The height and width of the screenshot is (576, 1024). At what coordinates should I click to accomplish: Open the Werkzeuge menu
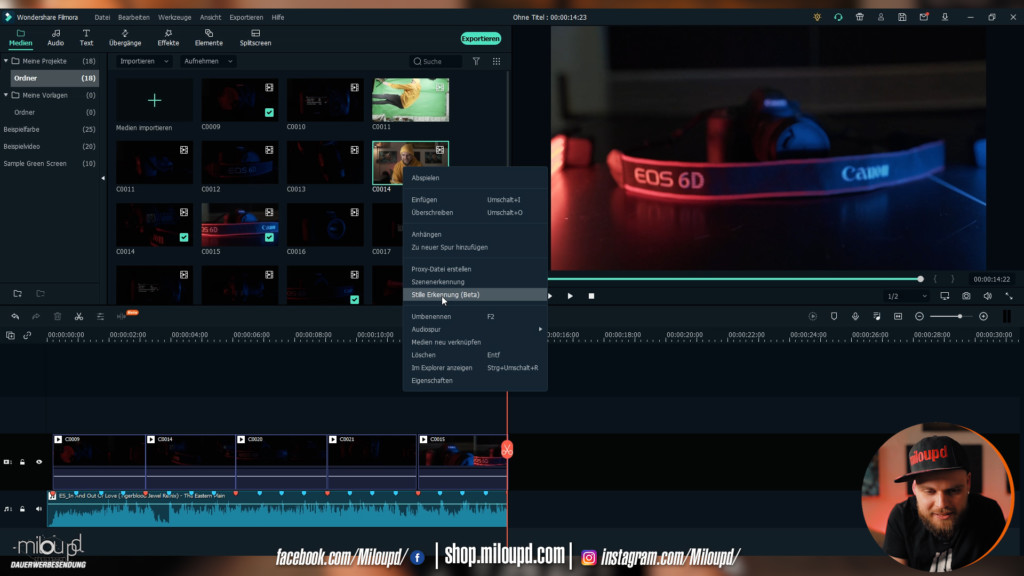174,18
